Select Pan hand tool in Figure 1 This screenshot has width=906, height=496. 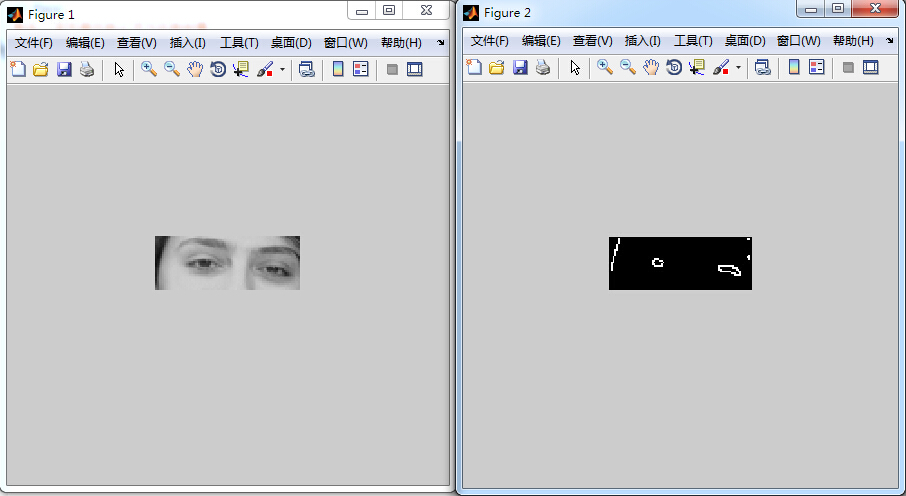(x=195, y=69)
